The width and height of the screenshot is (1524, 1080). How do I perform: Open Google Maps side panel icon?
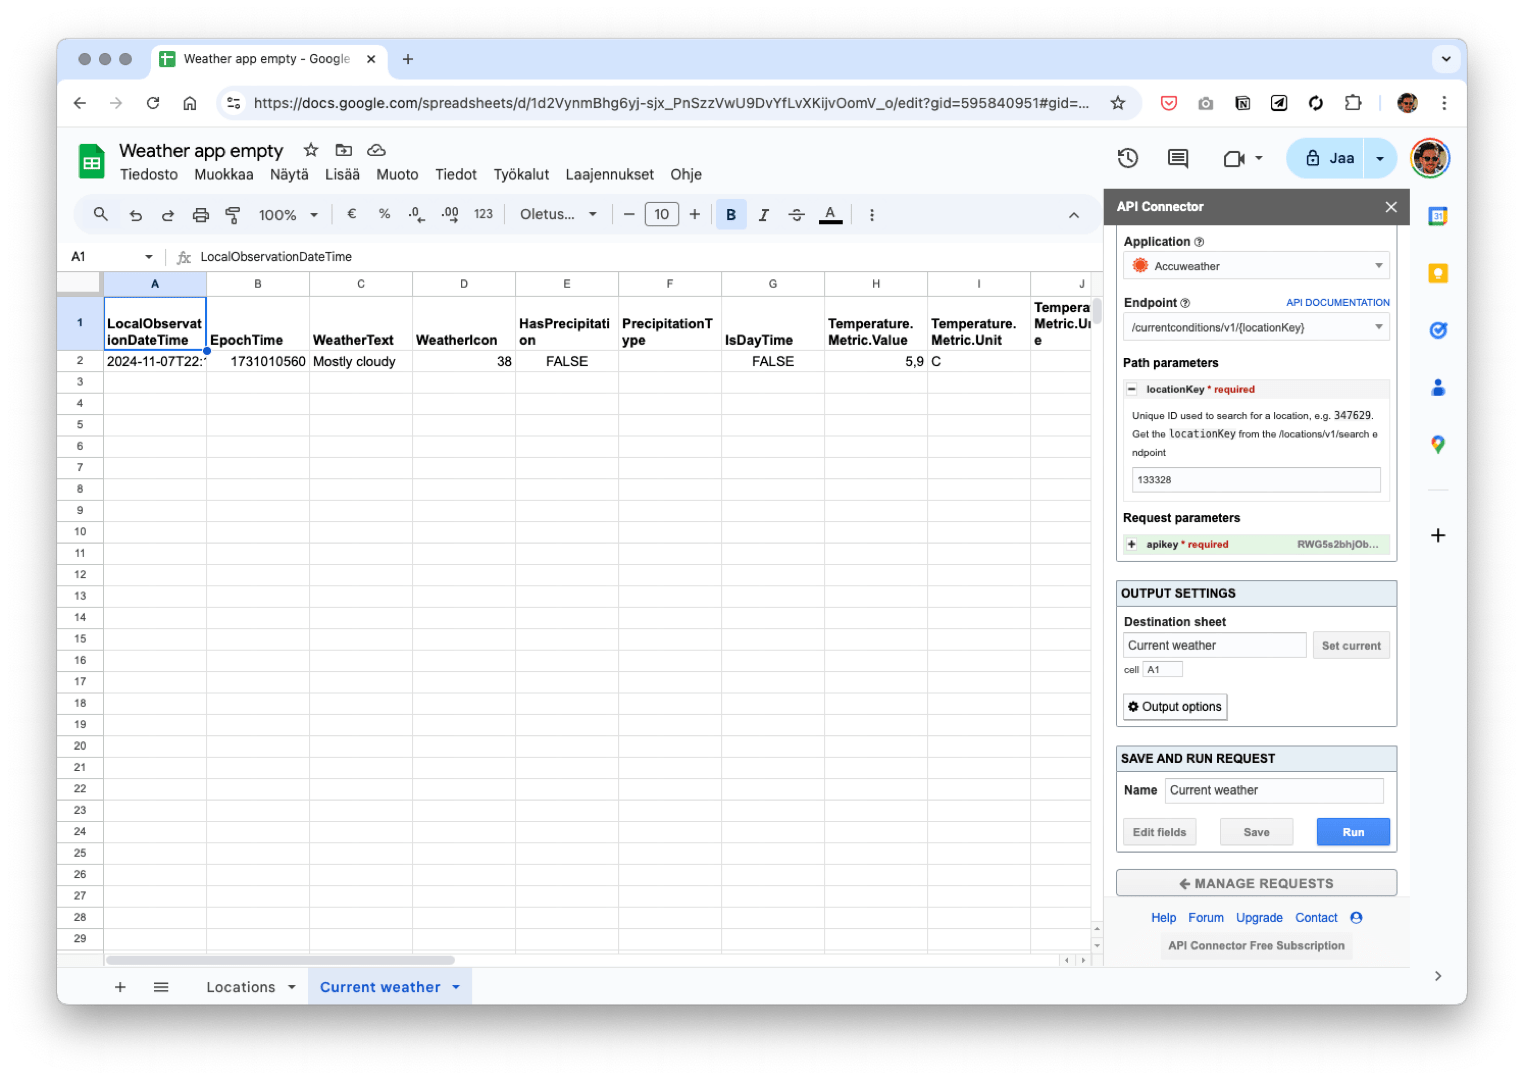[x=1438, y=445]
